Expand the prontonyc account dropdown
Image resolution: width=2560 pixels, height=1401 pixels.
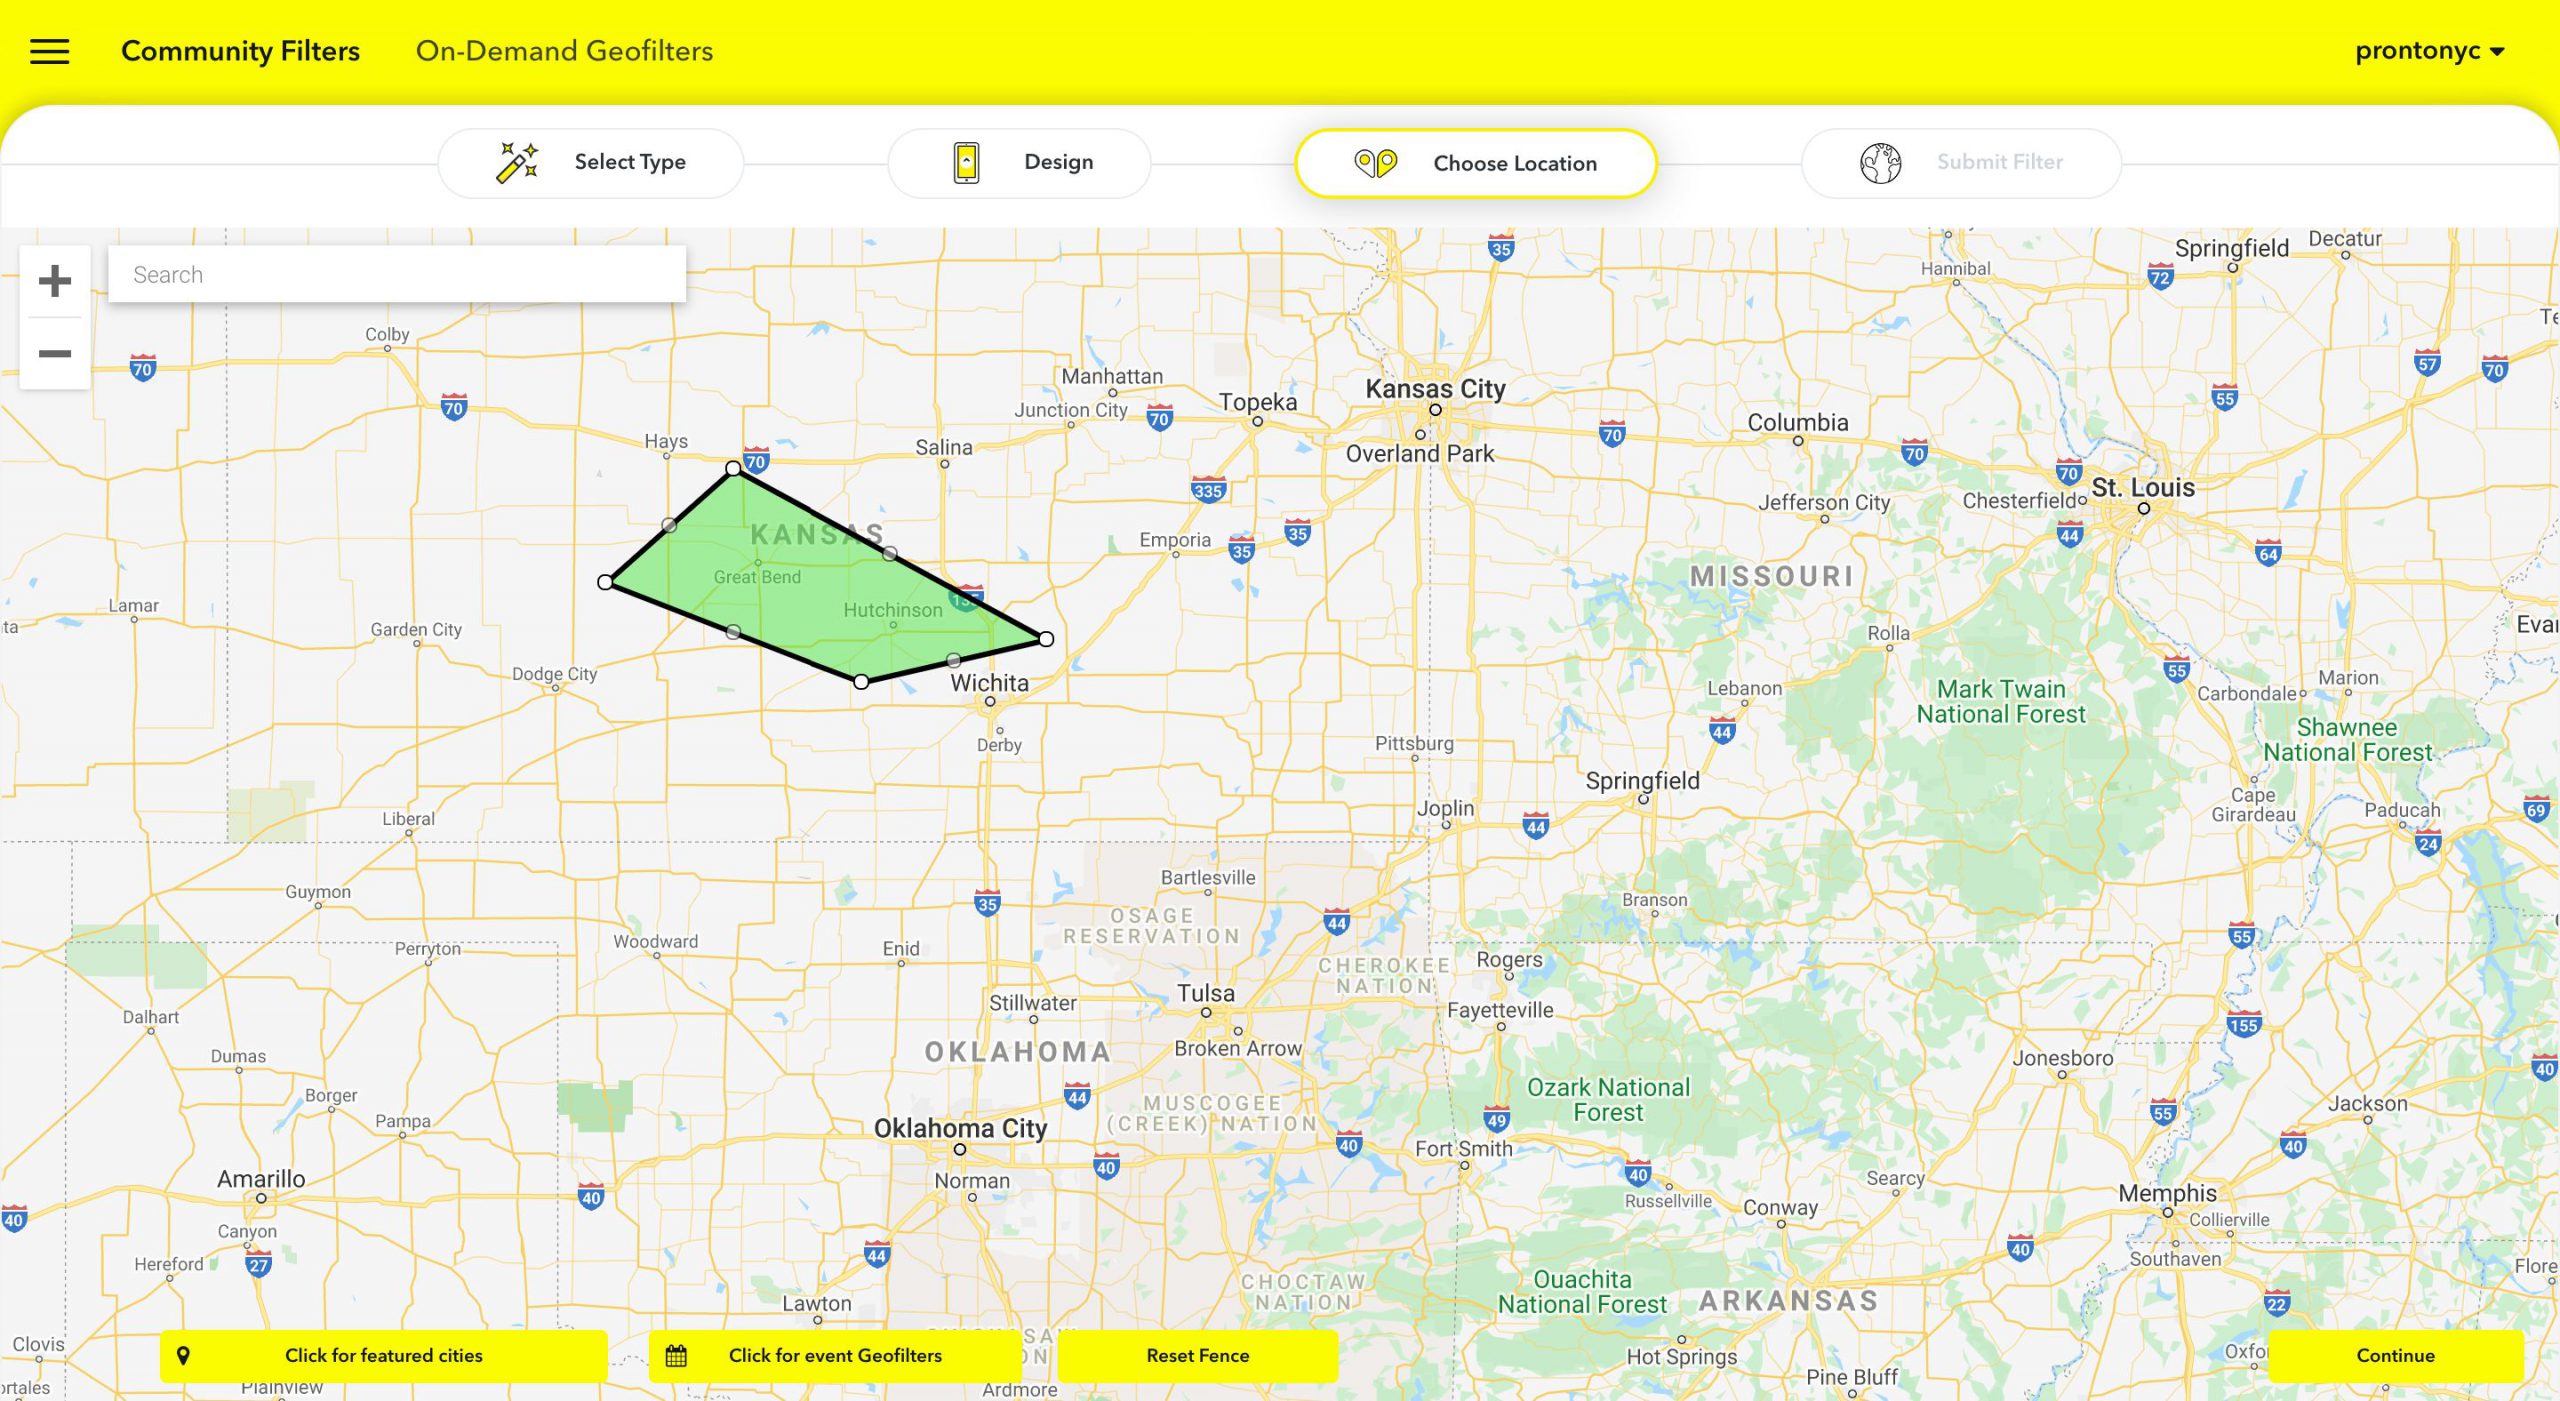pyautogui.click(x=2429, y=51)
